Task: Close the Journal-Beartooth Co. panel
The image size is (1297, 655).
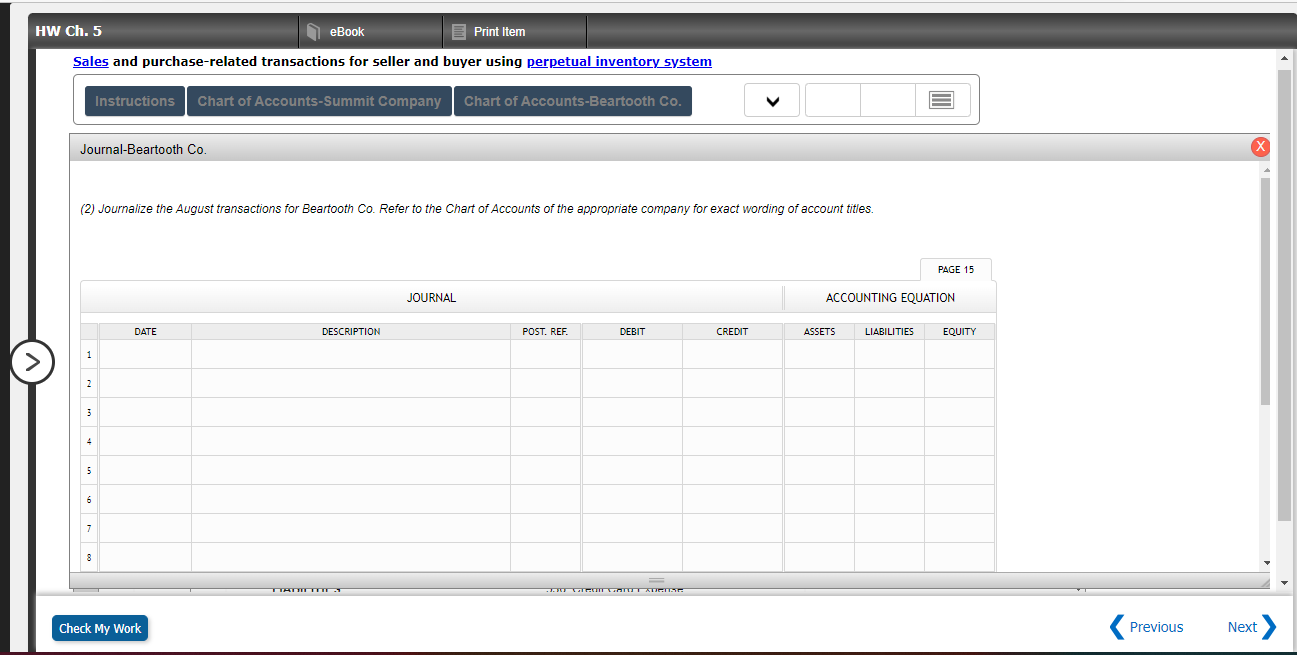Action: coord(1260,146)
